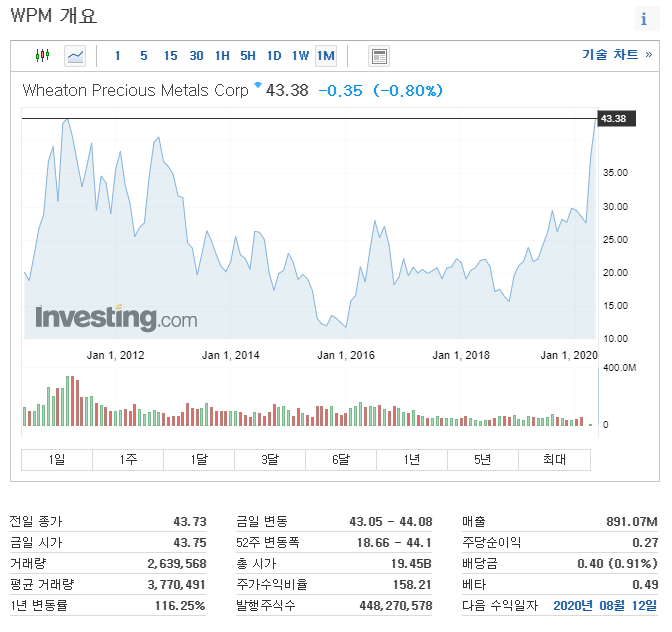672x632 pixels.
Task: Open the 기술 차트 link
Action: click(x=617, y=54)
